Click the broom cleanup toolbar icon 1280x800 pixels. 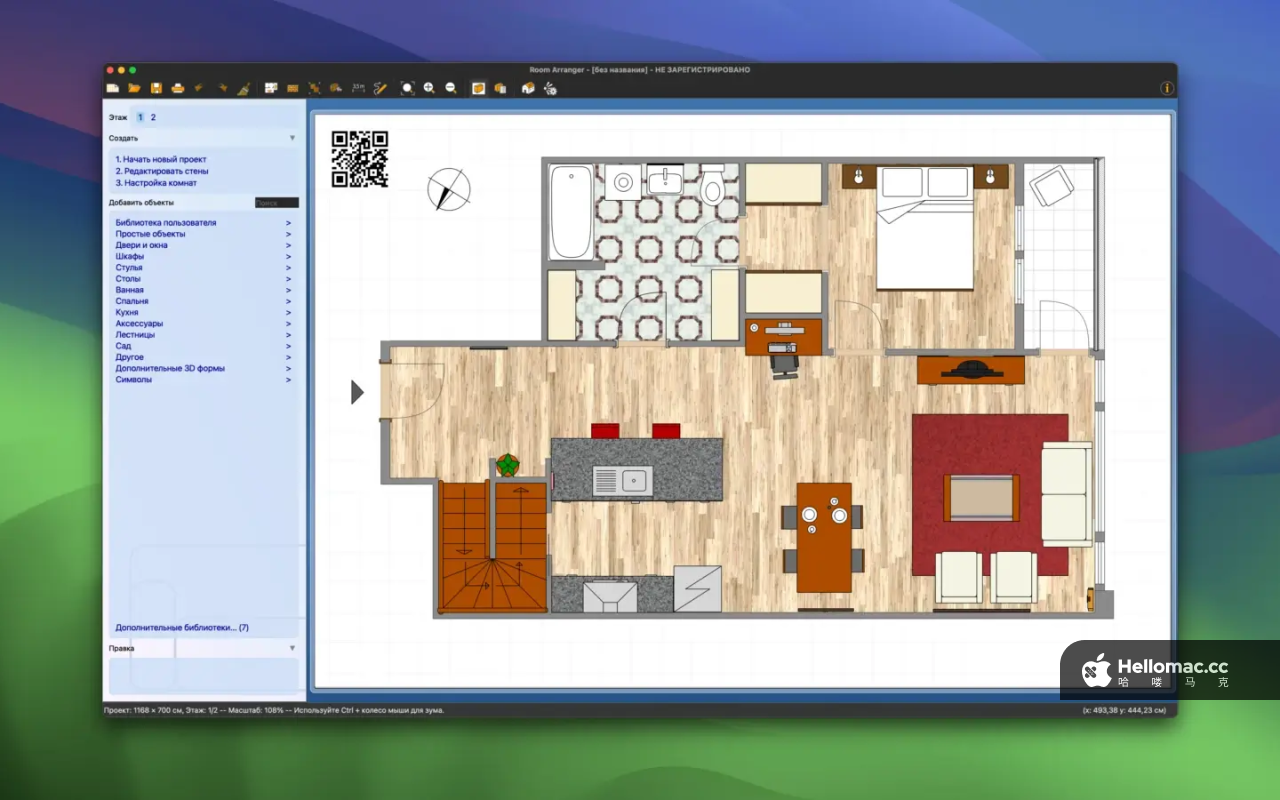coord(243,88)
